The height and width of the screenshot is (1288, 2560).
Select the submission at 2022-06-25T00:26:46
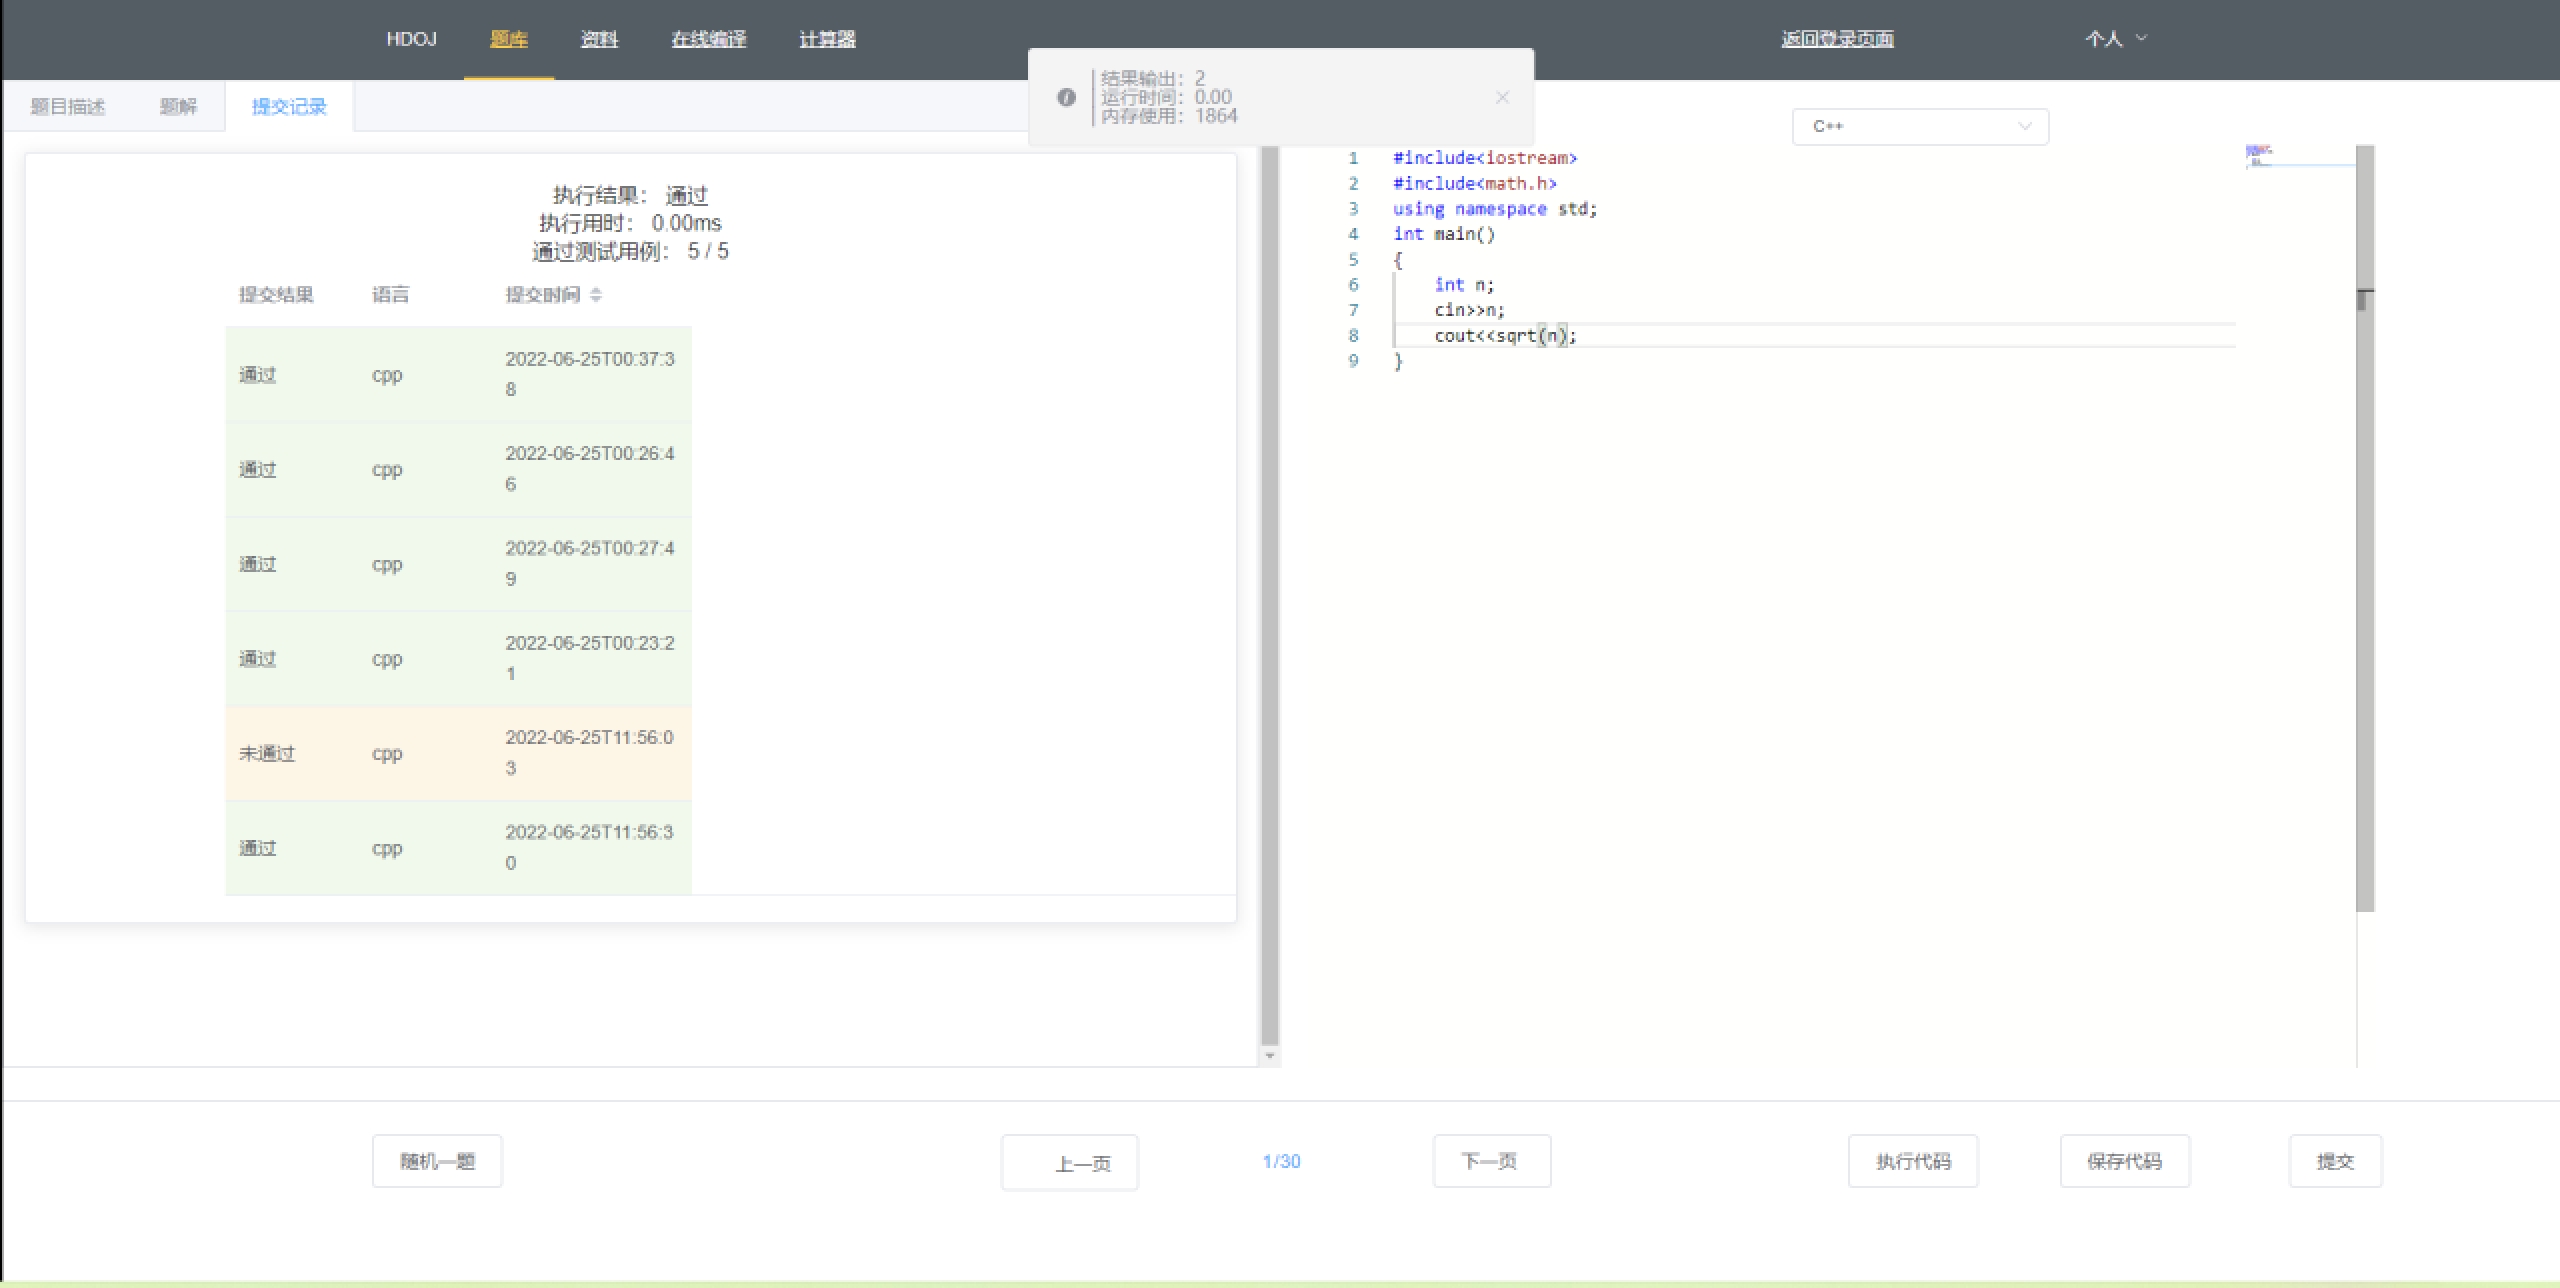[458, 469]
